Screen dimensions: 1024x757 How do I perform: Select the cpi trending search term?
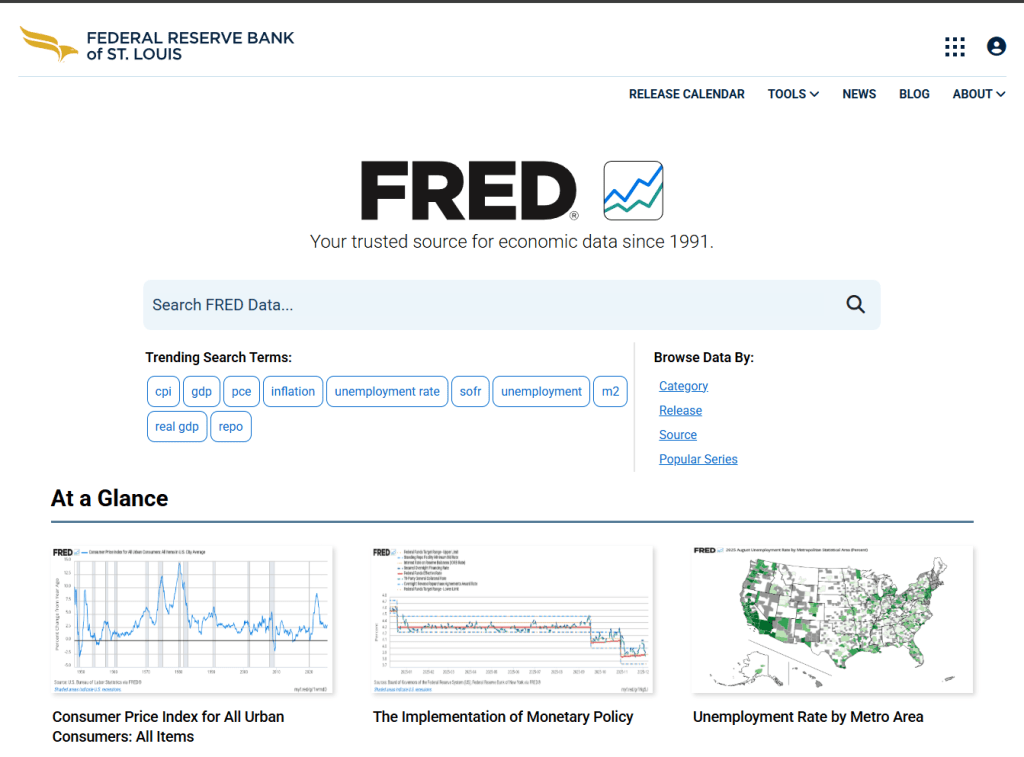tap(163, 392)
